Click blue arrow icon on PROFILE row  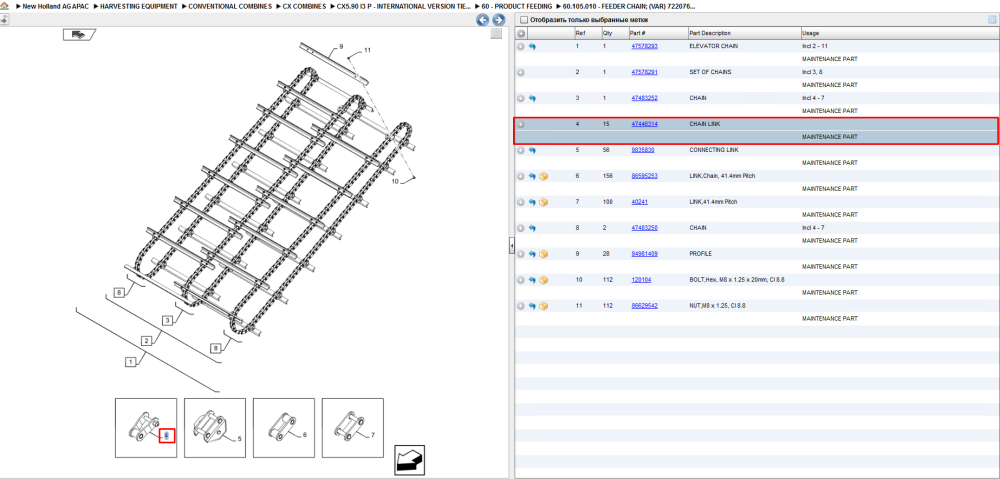[x=533, y=254]
